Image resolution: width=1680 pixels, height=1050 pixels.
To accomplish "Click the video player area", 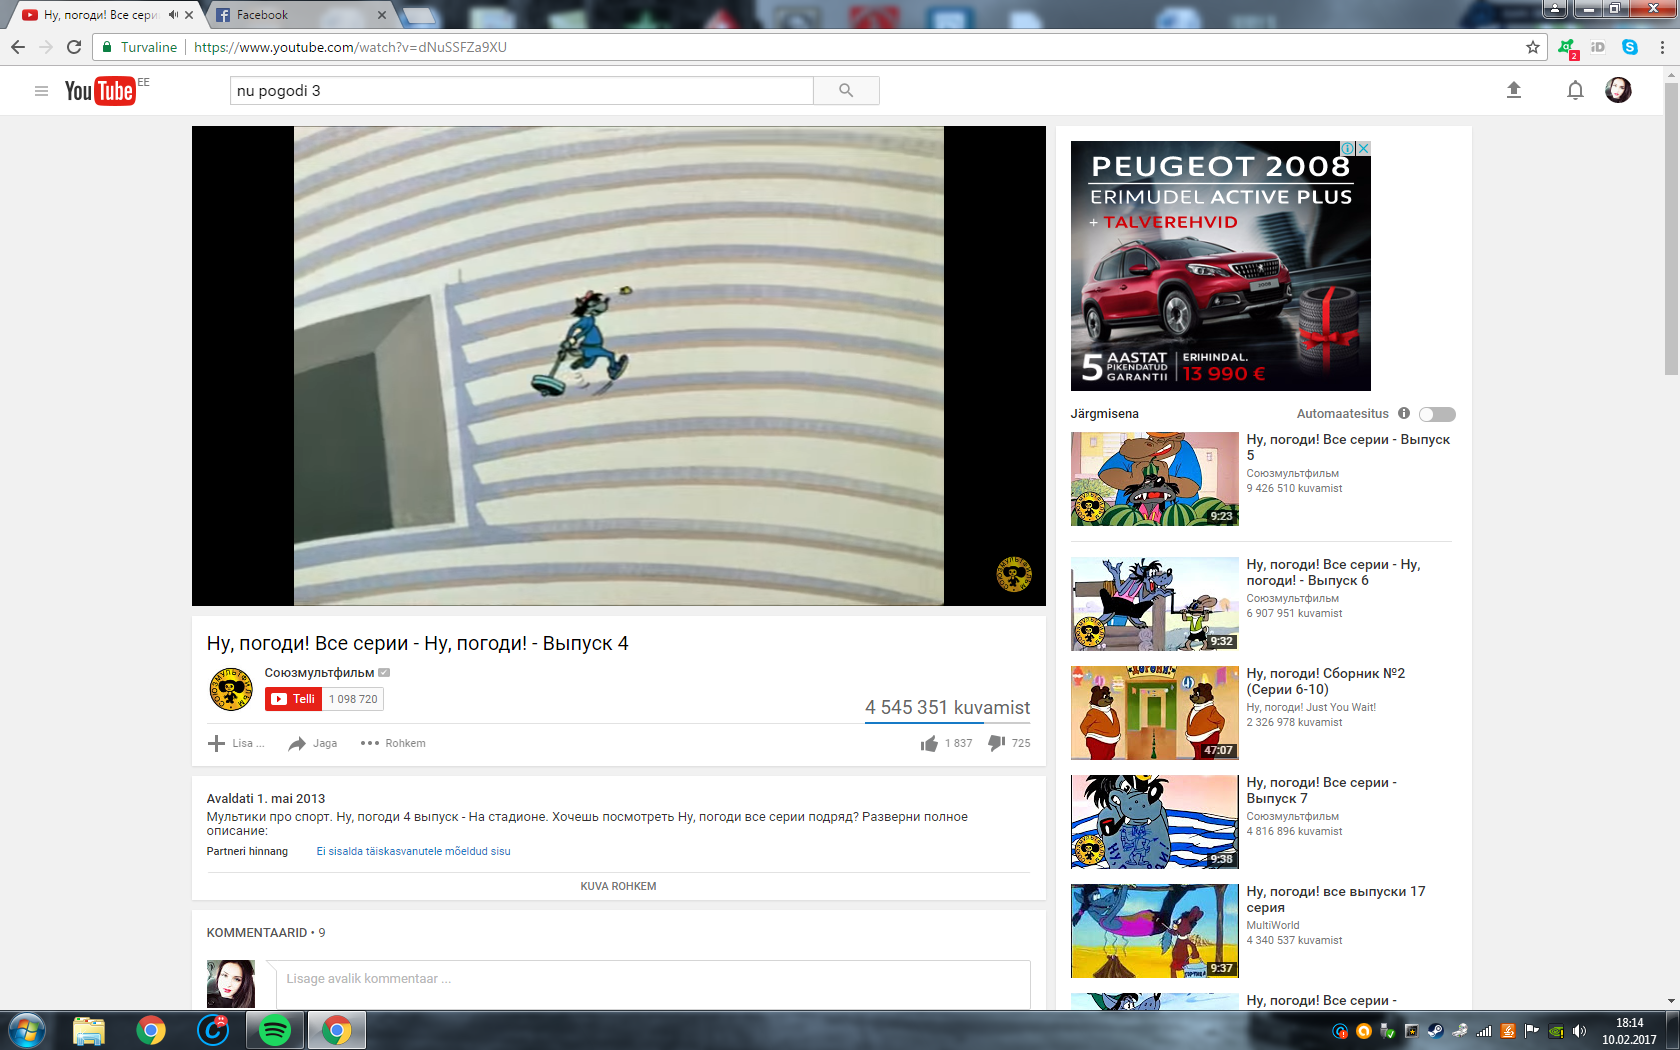I will [618, 366].
